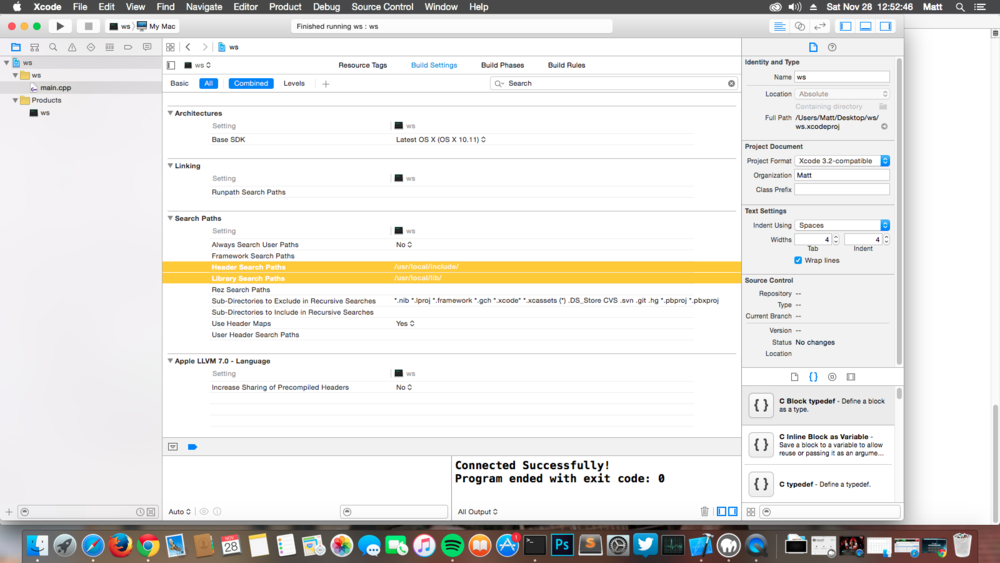Toggle the Navigator pane visibility
Image resolution: width=1000 pixels, height=563 pixels.
click(846, 26)
